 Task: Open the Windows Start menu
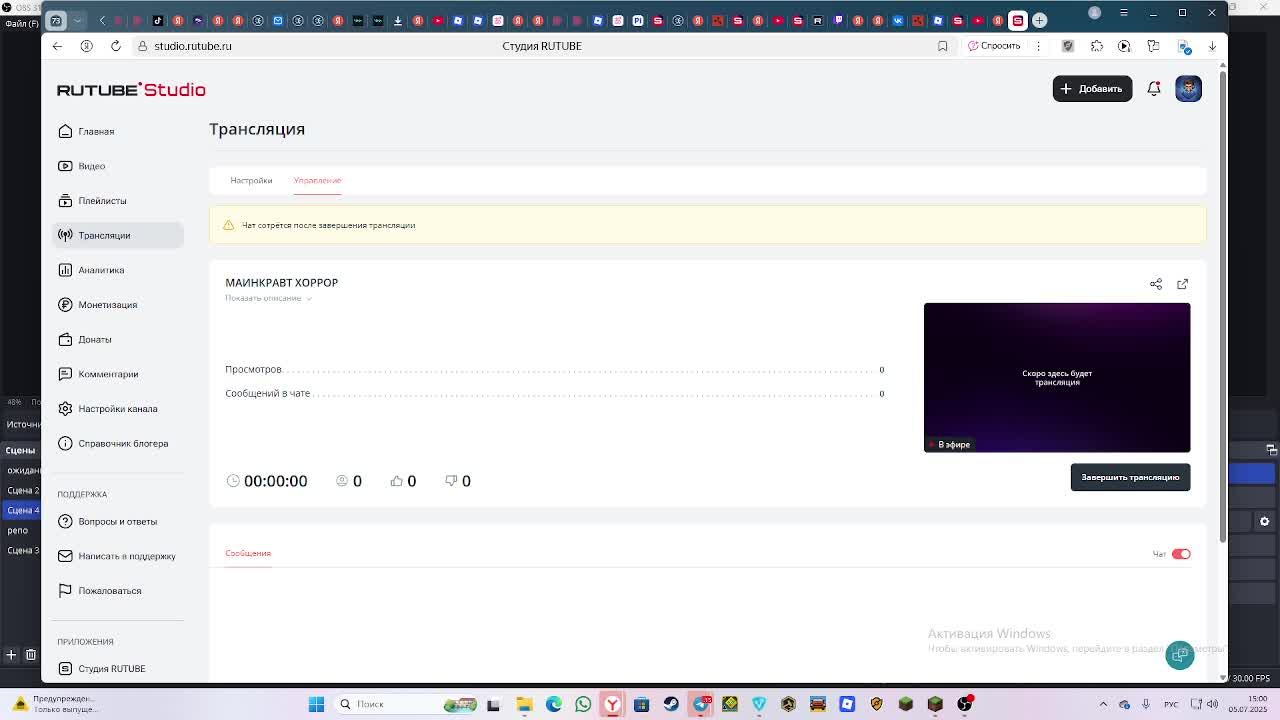tap(316, 704)
